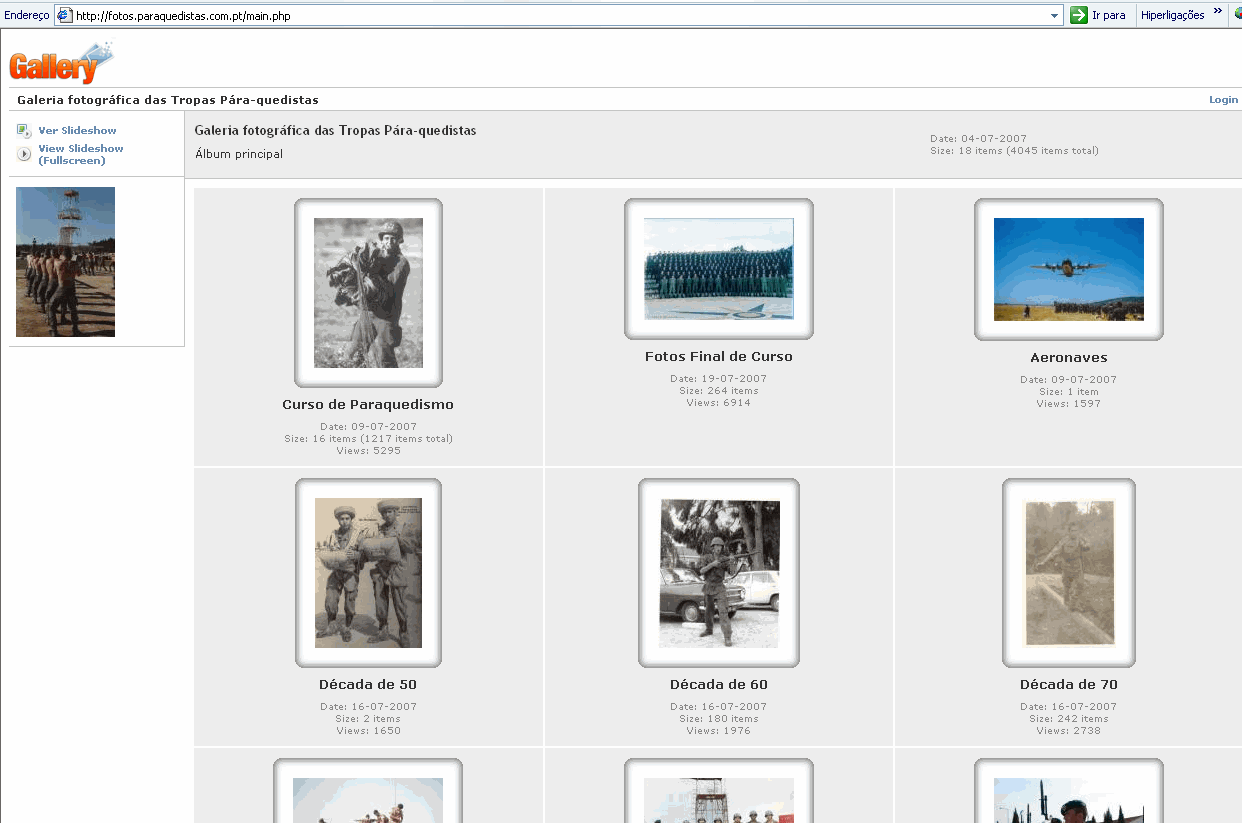Viewport: 1242px width, 823px height.
Task: Click the Hiperligações toolbar label
Action: tap(1172, 15)
